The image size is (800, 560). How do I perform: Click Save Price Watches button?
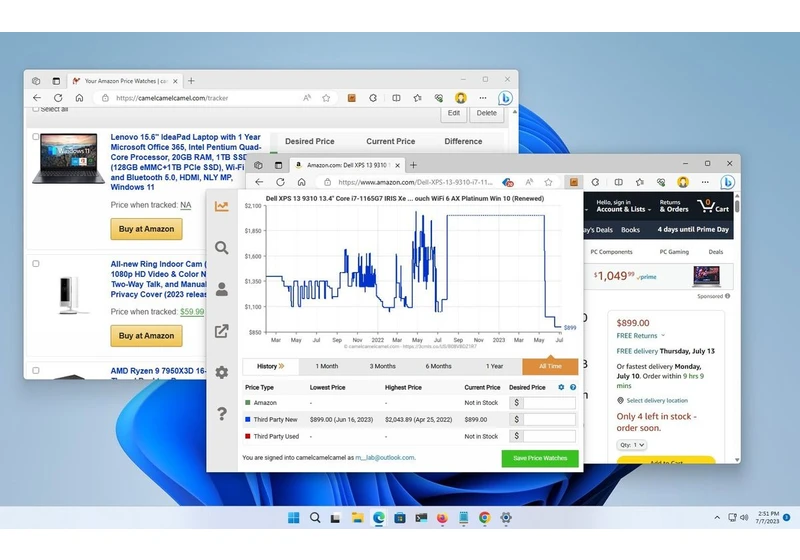pyautogui.click(x=540, y=459)
